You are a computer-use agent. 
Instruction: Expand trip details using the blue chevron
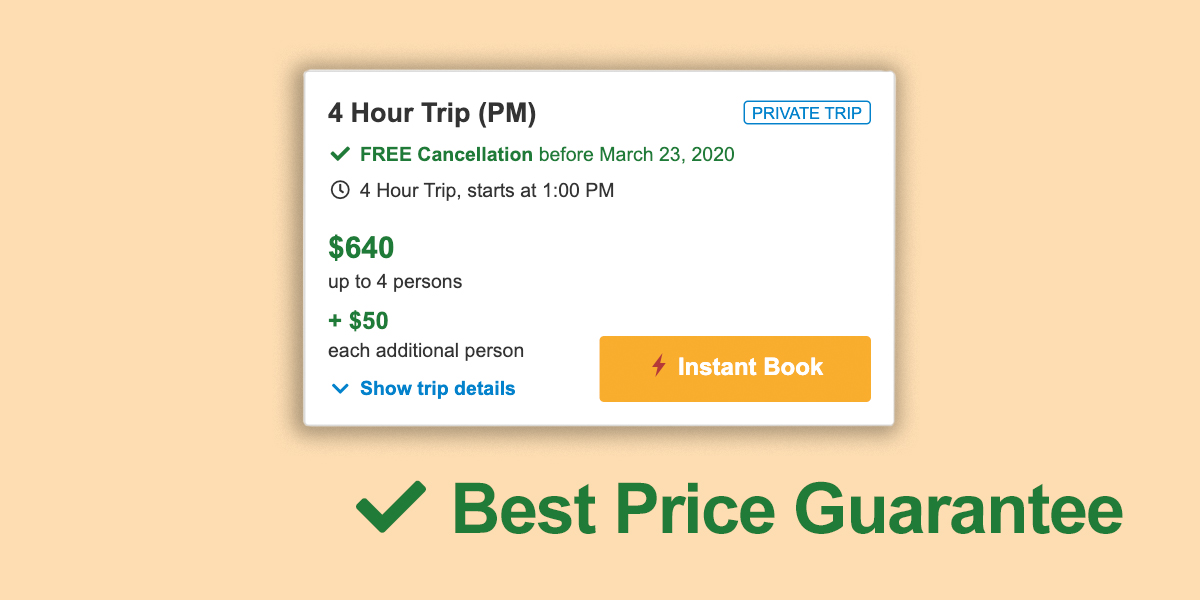click(x=339, y=388)
